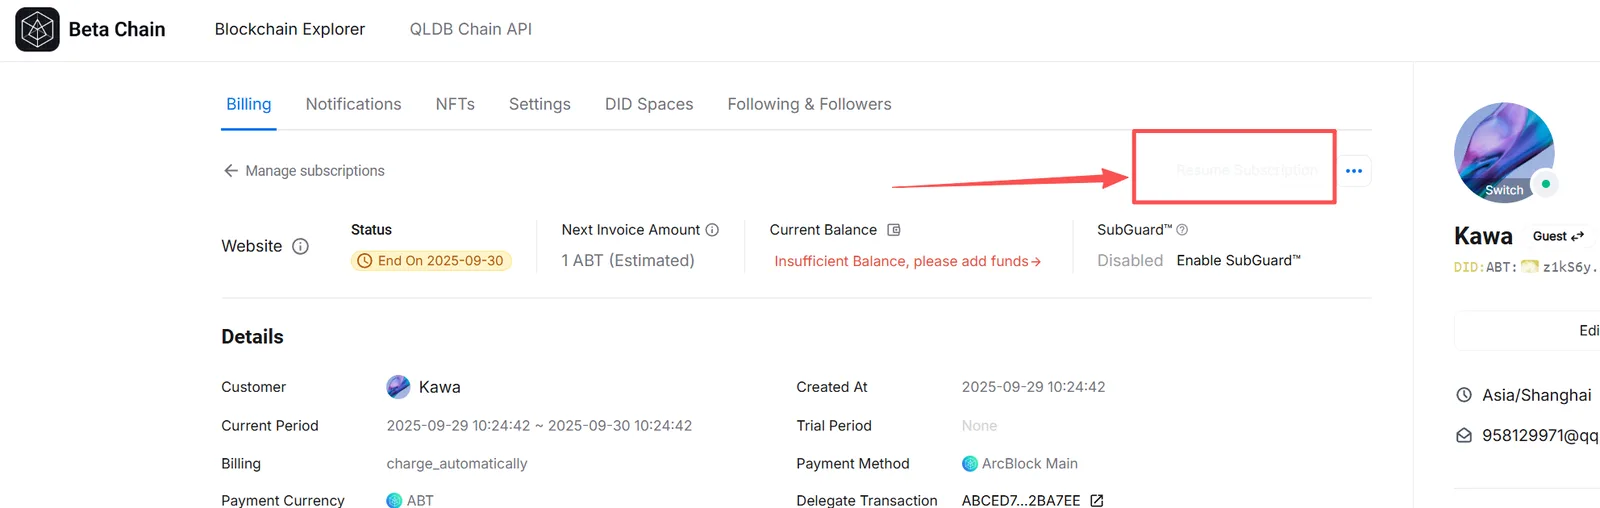Click the ArcBlock Main payment icon
1600x508 pixels.
[x=970, y=464]
